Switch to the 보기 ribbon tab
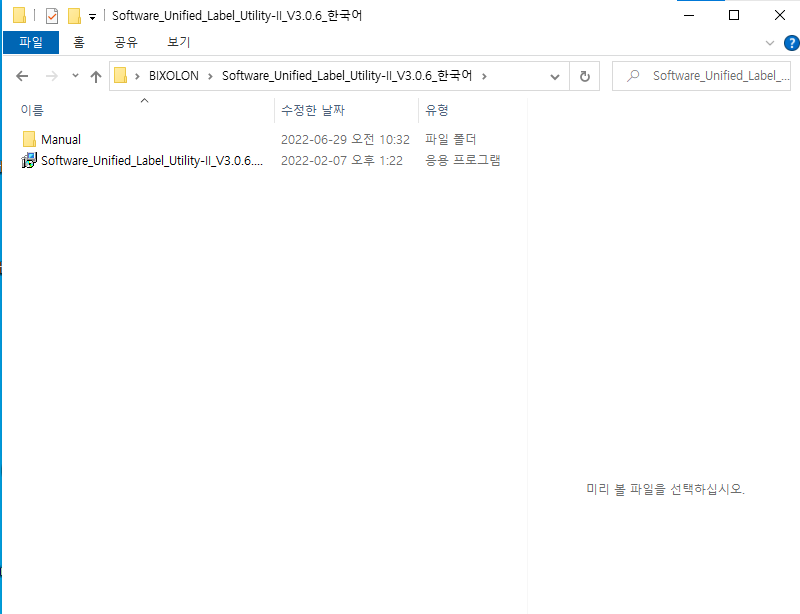 click(179, 42)
